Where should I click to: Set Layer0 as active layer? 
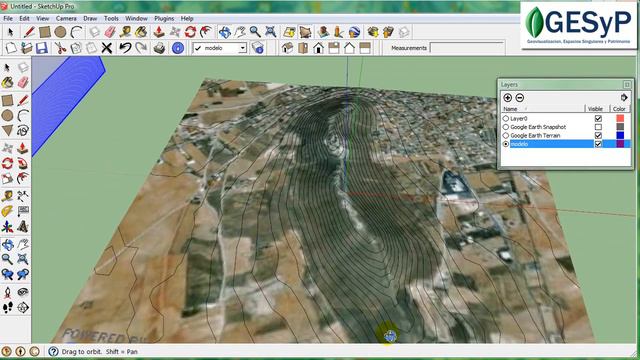coord(506,118)
